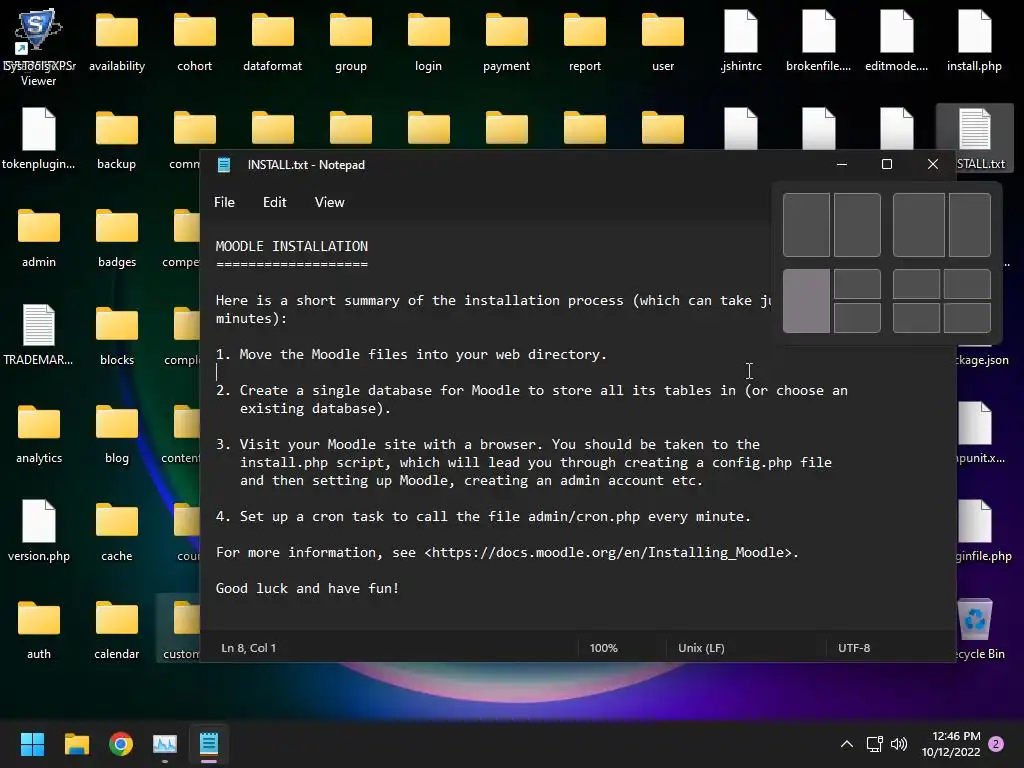This screenshot has width=1024, height=768.
Task: Select the badges folder on desktop
Action: tap(117, 238)
